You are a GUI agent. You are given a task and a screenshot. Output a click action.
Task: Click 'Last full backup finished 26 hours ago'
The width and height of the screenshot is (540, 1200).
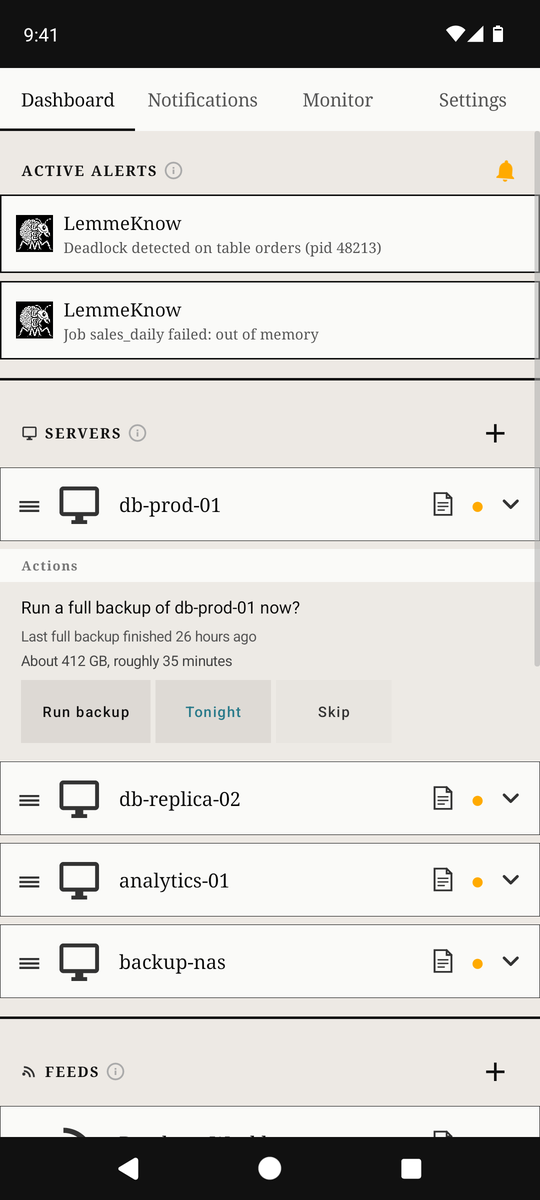pos(139,637)
